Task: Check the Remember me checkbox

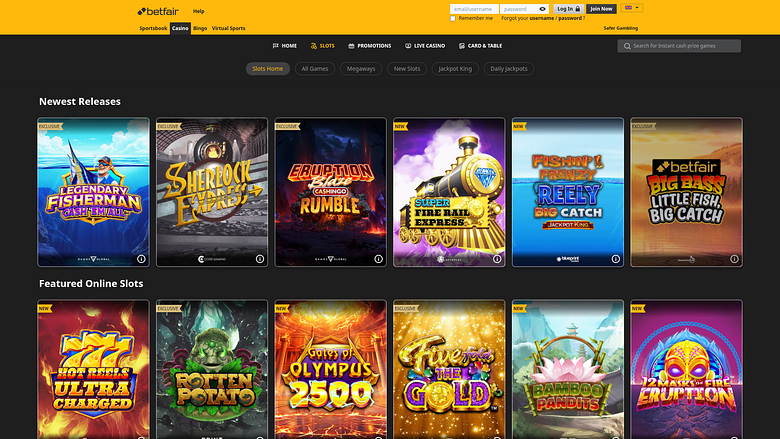Action: (x=453, y=18)
